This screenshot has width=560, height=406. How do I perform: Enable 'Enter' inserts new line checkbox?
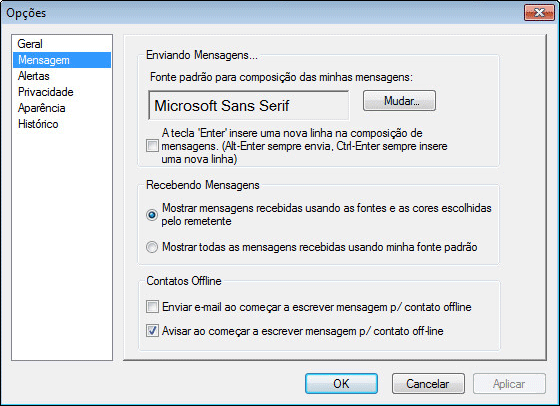[x=152, y=146]
